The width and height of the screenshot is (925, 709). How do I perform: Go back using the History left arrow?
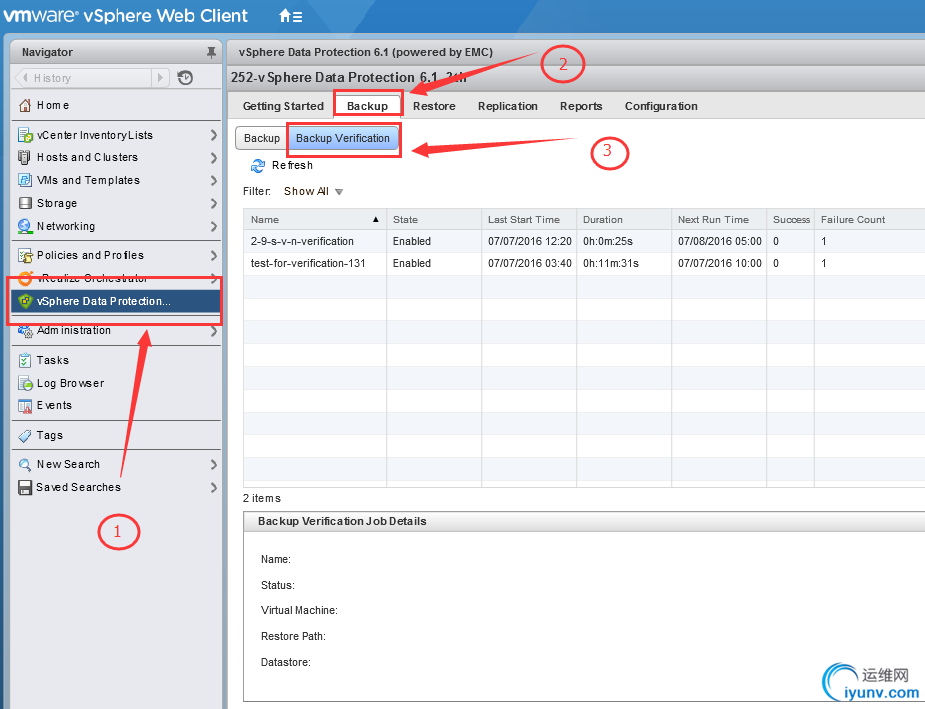pyautogui.click(x=25, y=78)
